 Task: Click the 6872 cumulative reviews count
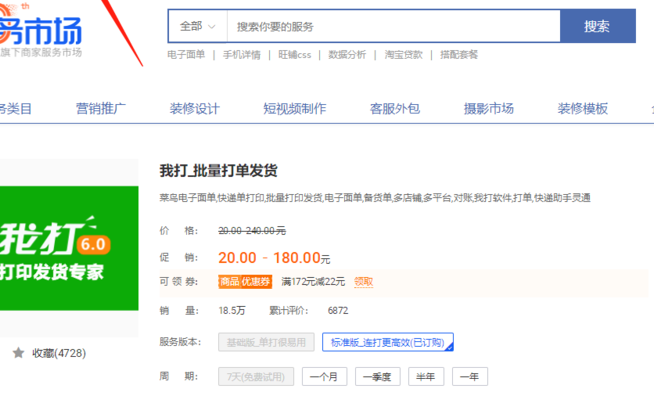point(338,311)
